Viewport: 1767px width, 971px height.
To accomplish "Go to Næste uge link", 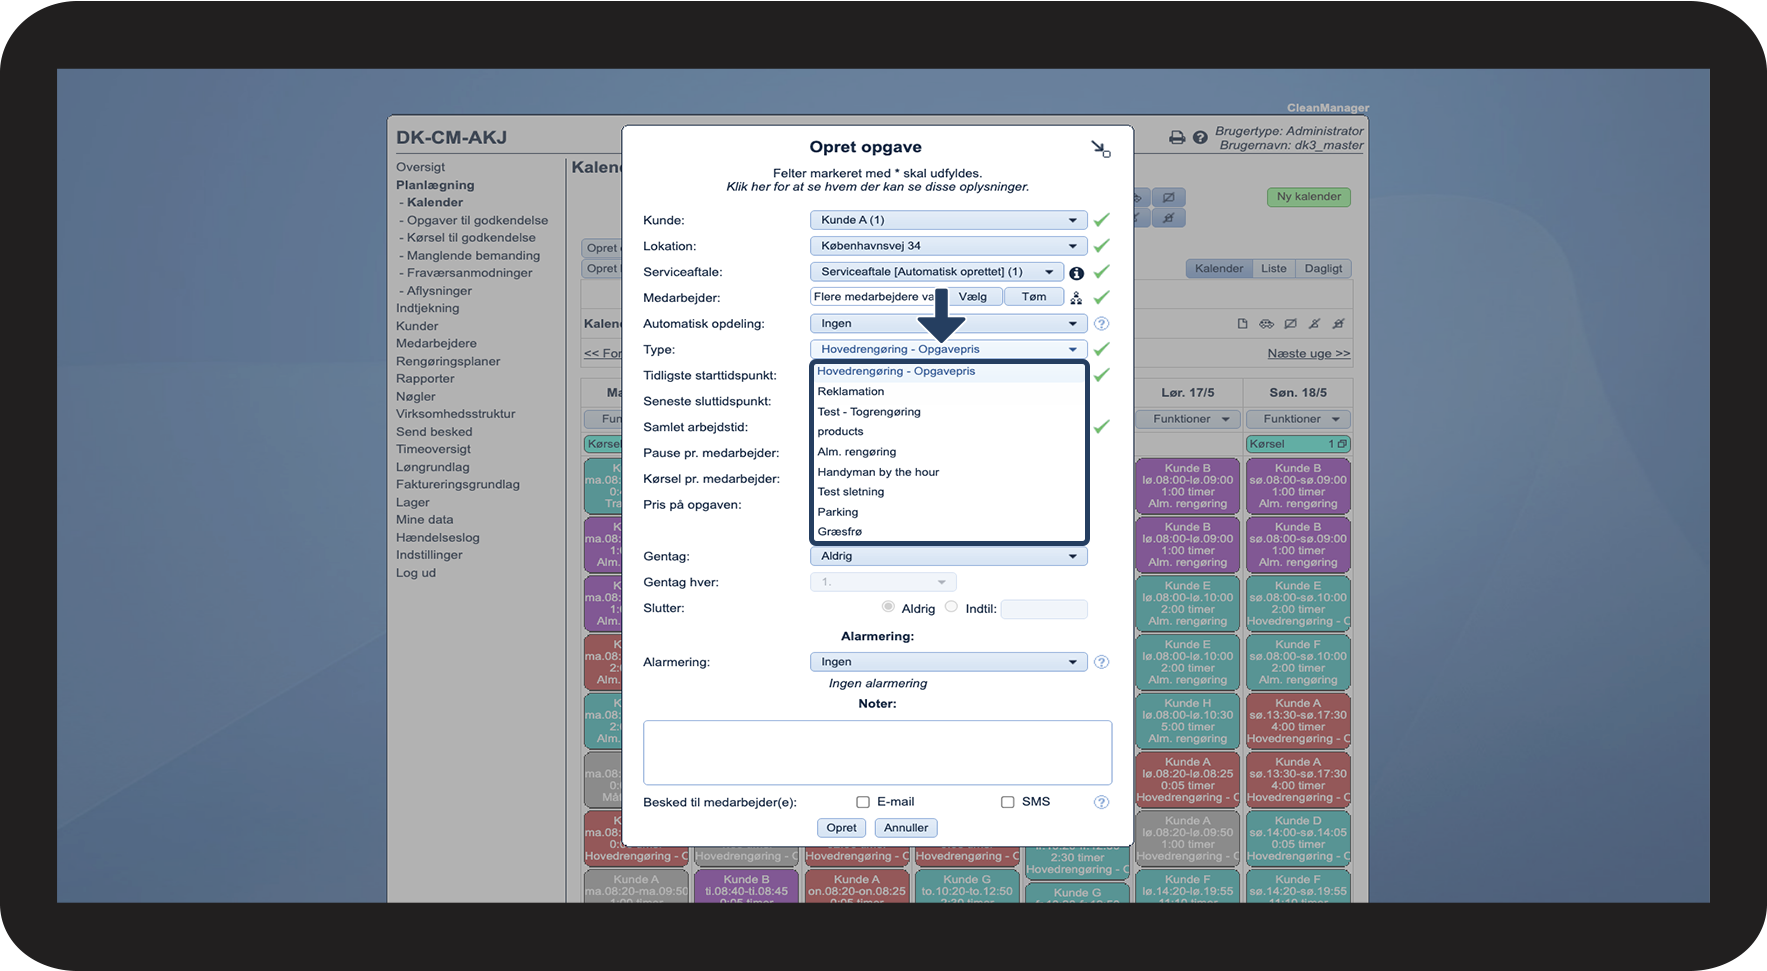I will point(1309,354).
